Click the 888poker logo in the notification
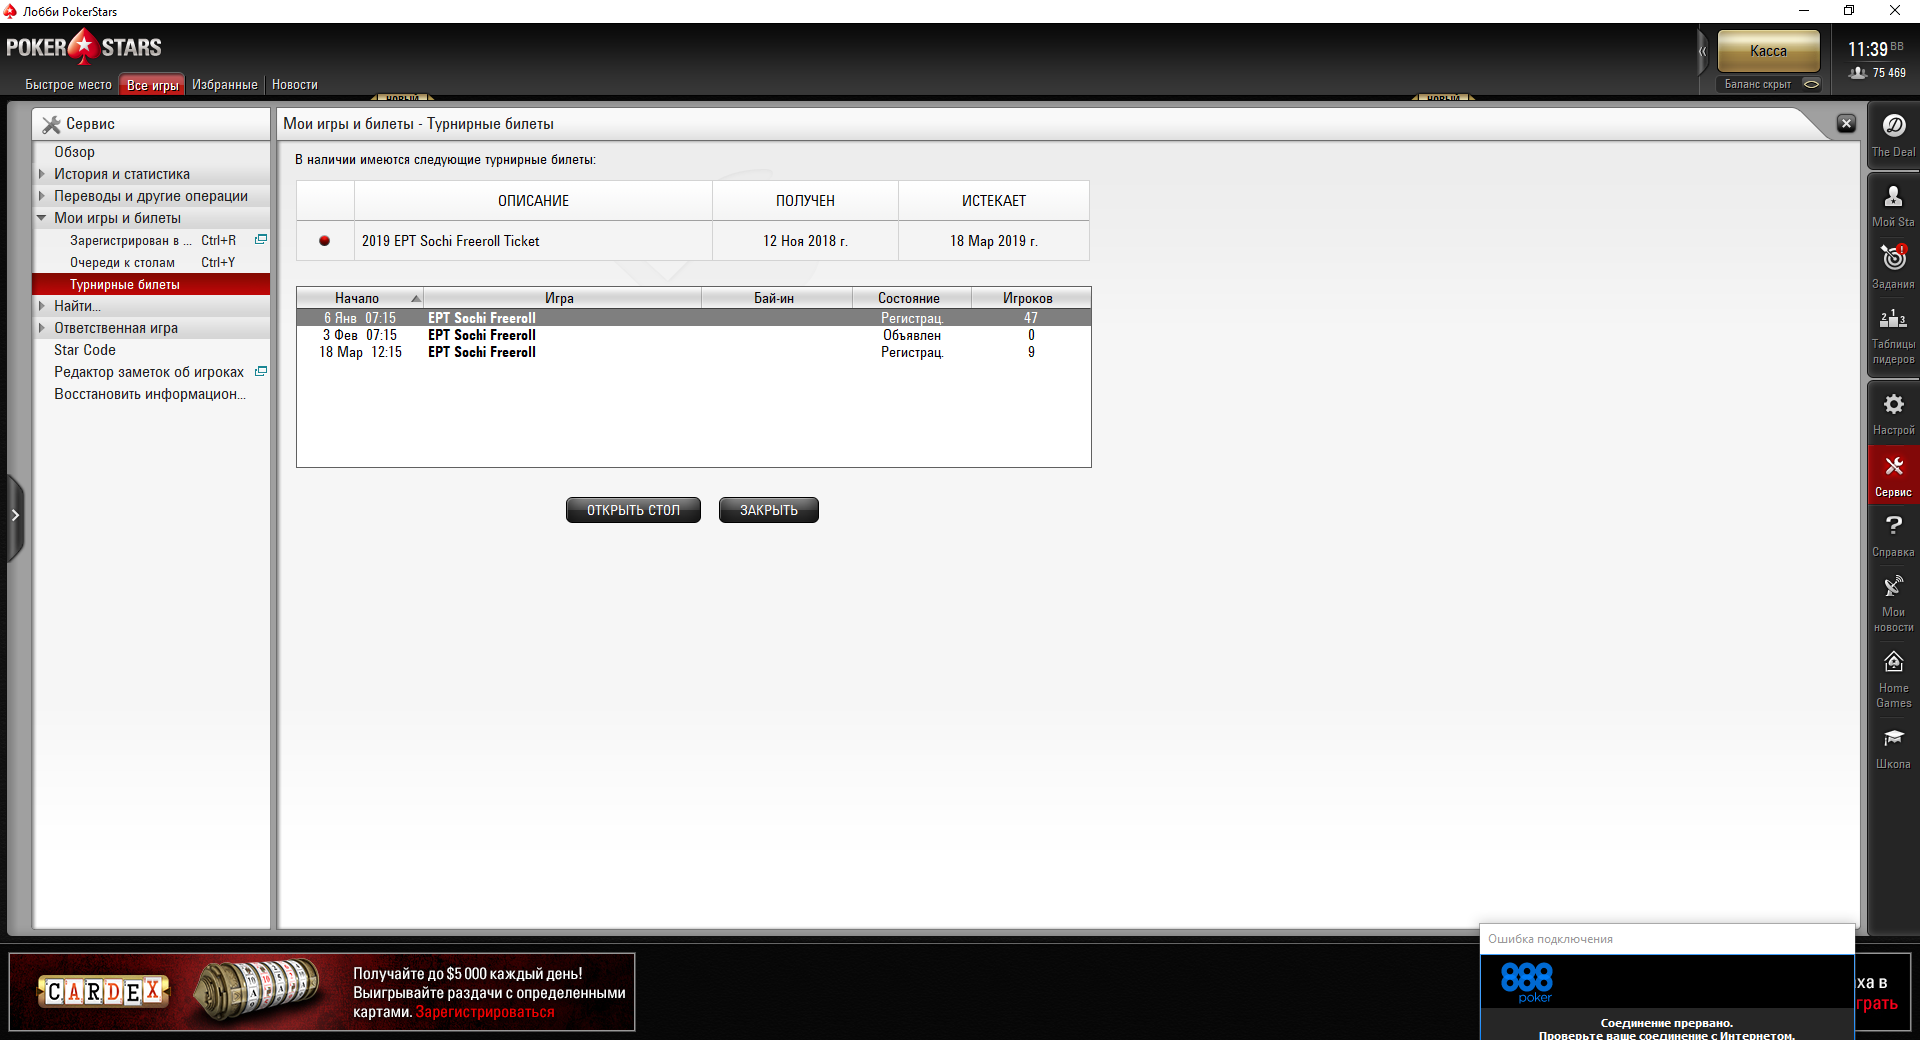This screenshot has height=1040, width=1920. pos(1526,981)
